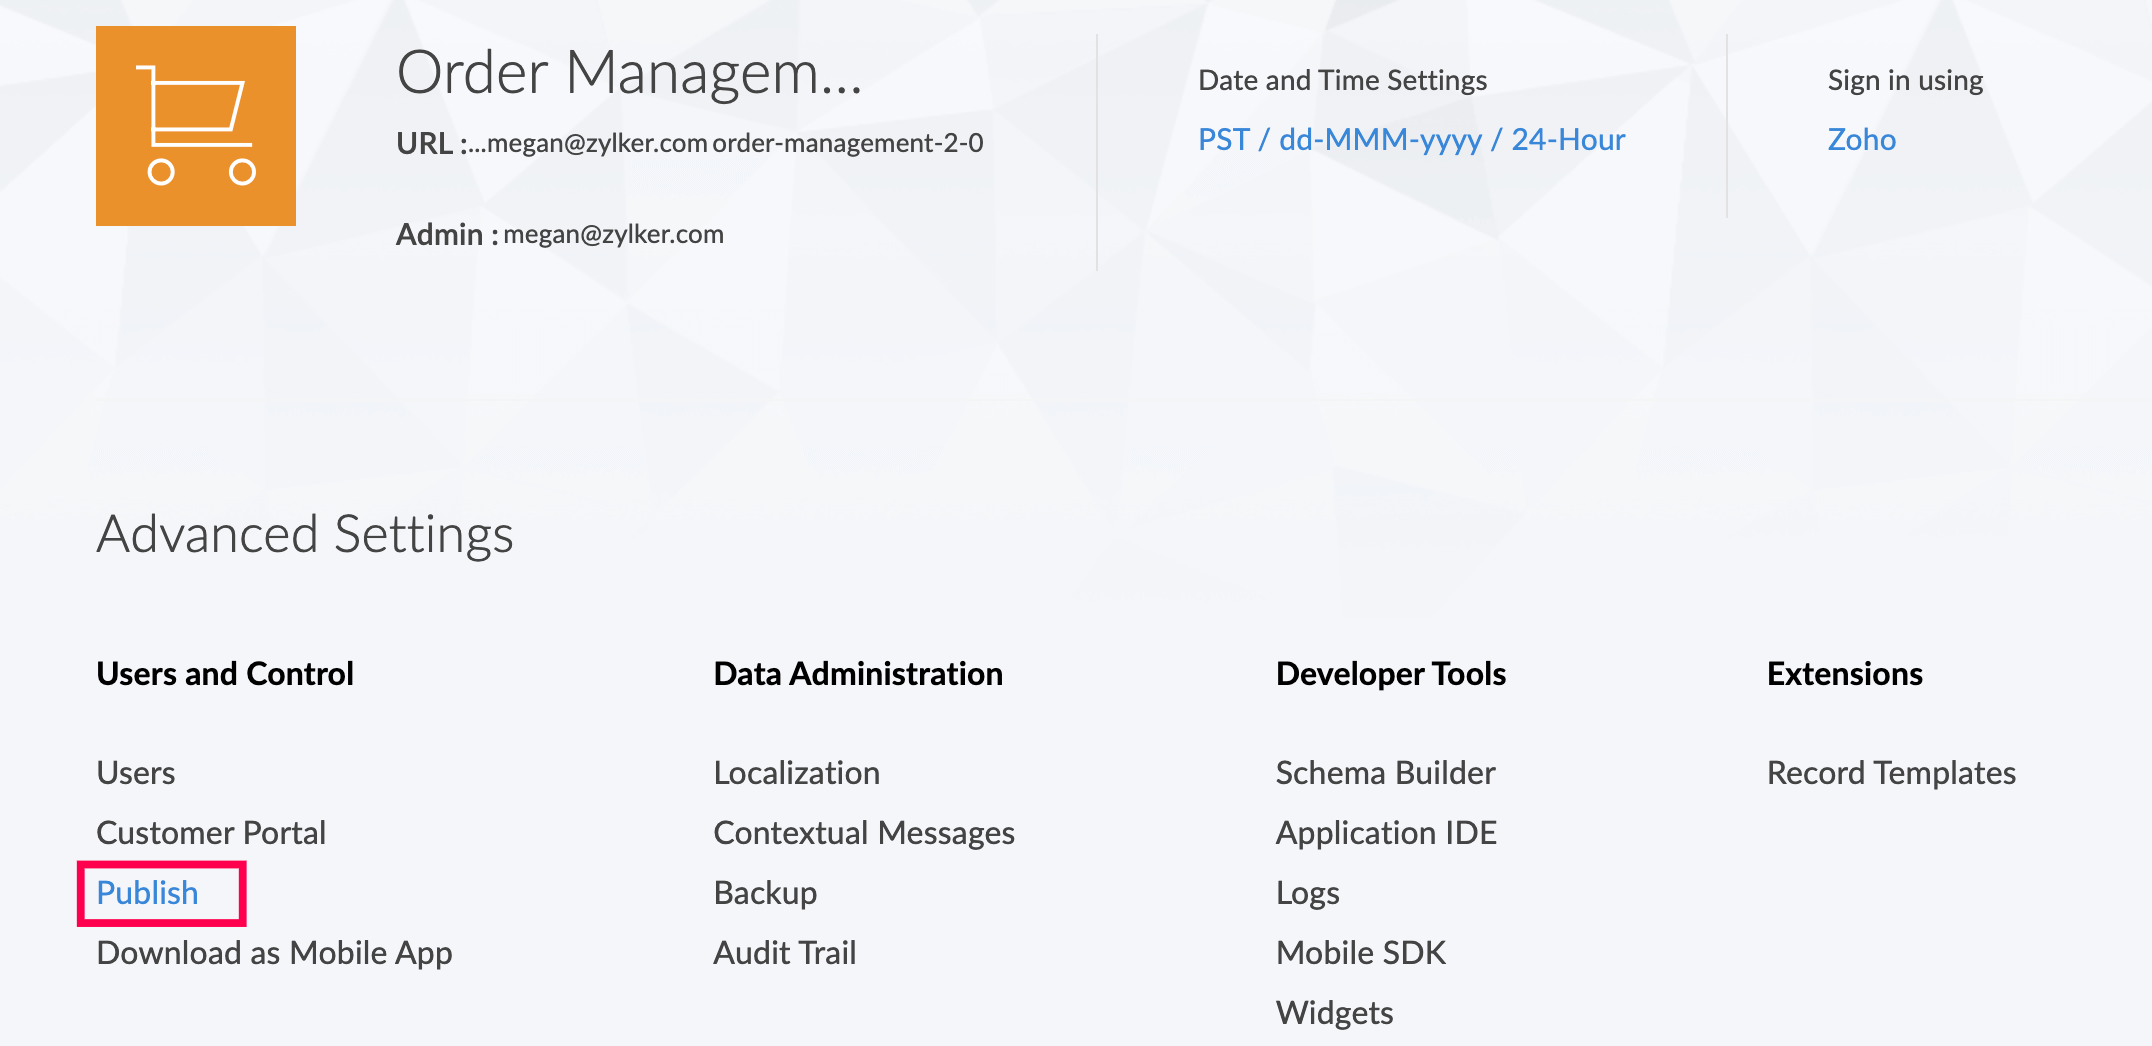
Task: Open the Publish settings link
Action: click(x=148, y=893)
